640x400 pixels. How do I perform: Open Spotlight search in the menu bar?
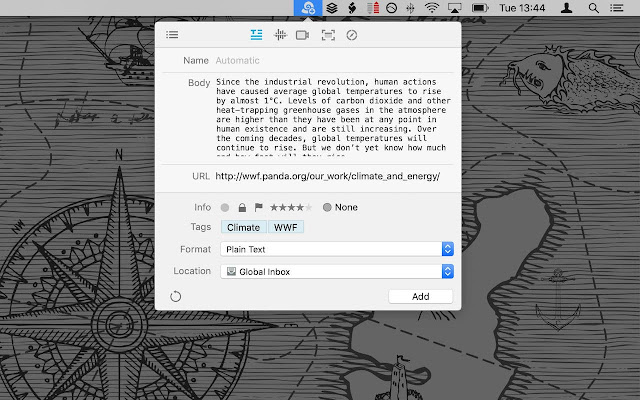coord(596,8)
